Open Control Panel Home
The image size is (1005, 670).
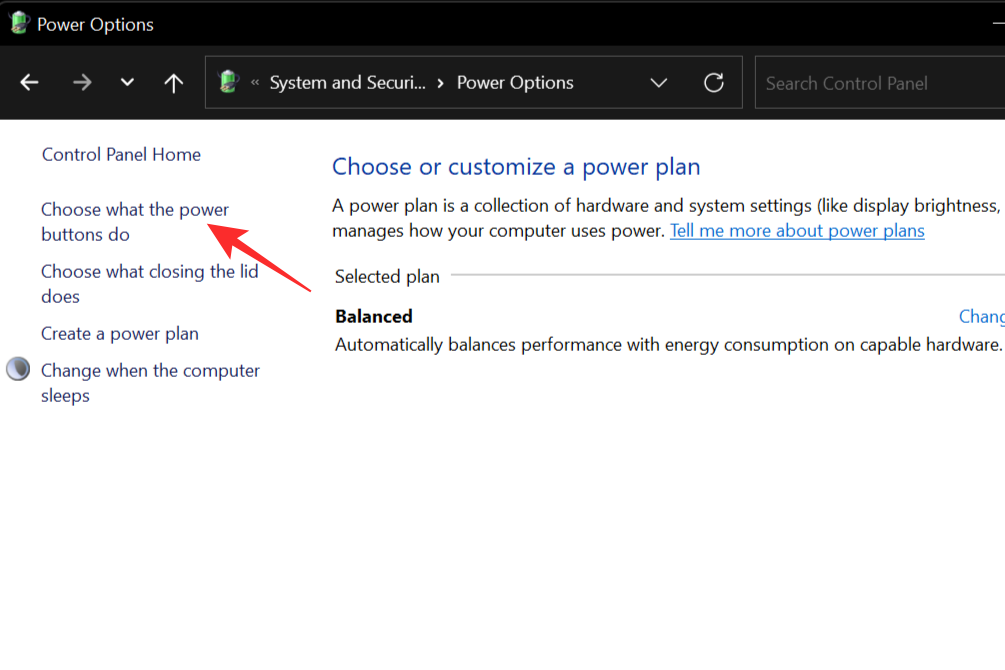click(121, 154)
